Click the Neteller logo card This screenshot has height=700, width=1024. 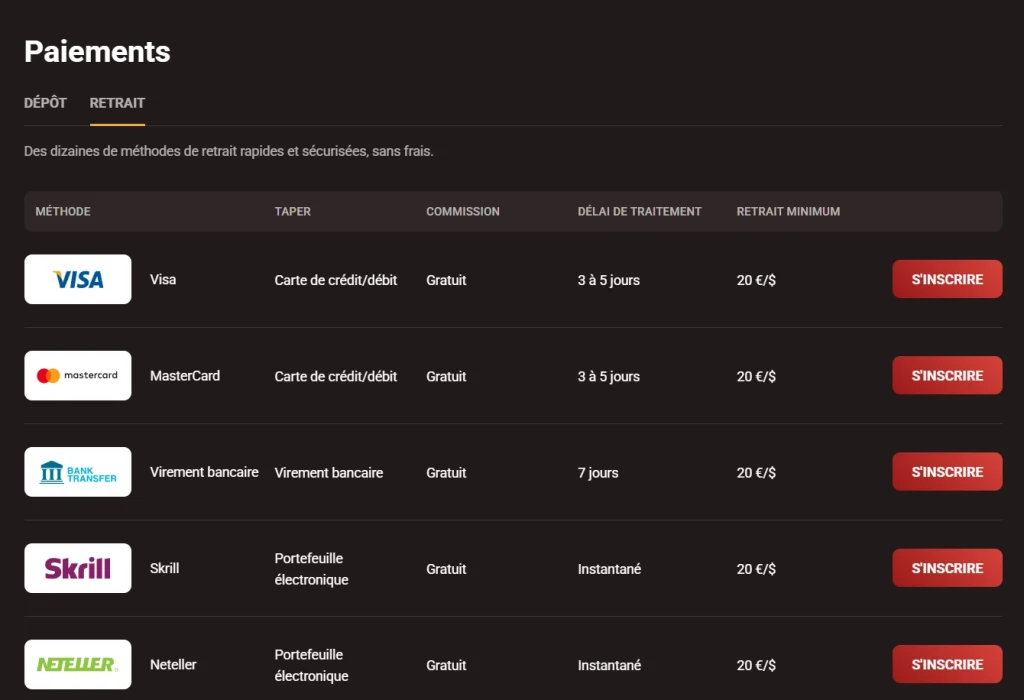coord(78,664)
